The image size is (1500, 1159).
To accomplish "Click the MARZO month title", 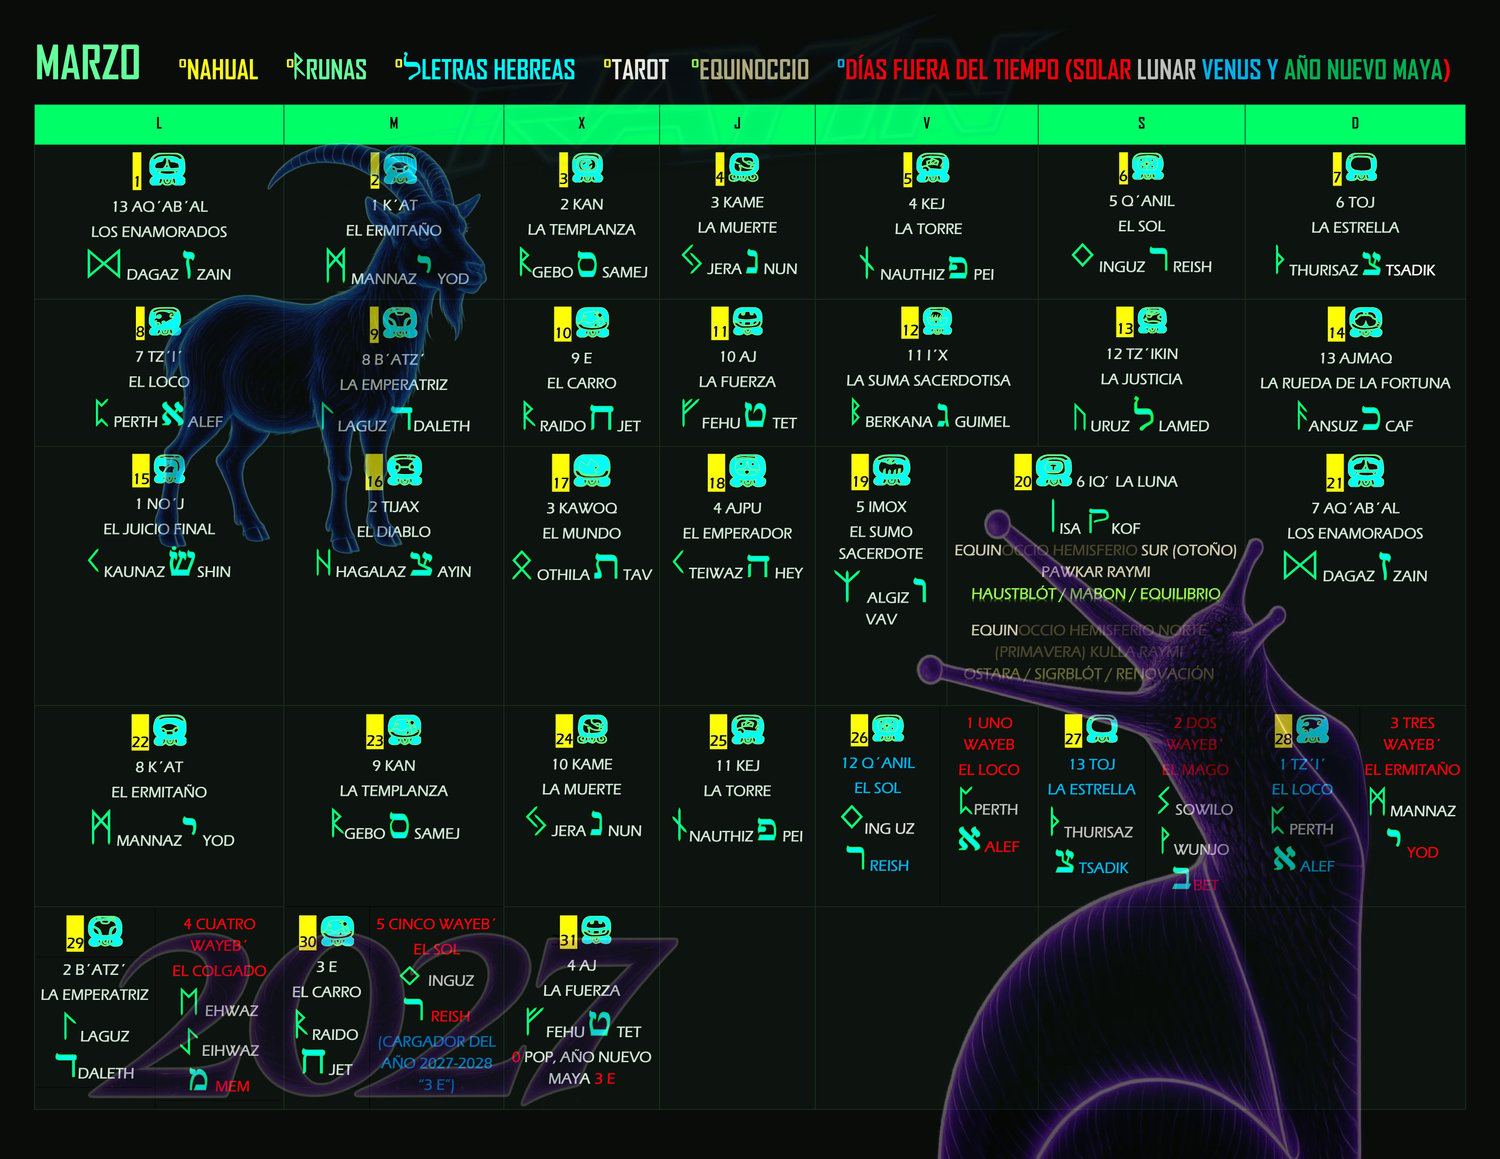I will [88, 63].
